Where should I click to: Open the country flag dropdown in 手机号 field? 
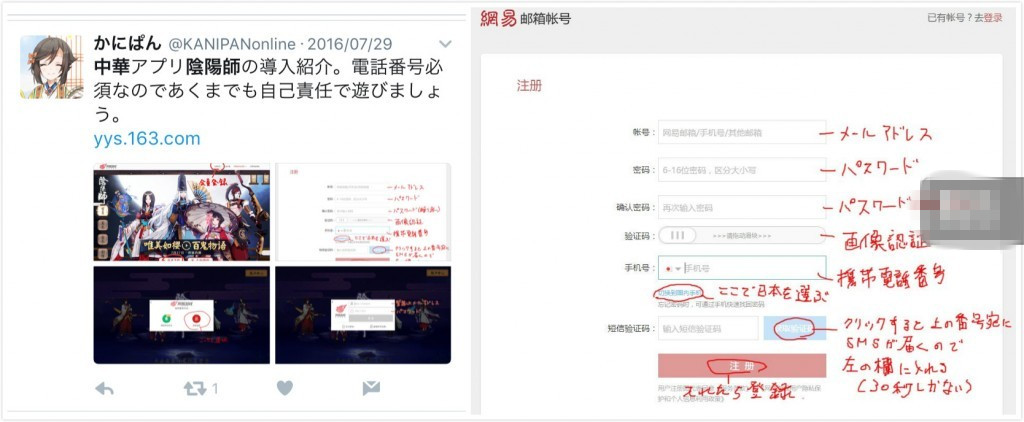coord(673,268)
